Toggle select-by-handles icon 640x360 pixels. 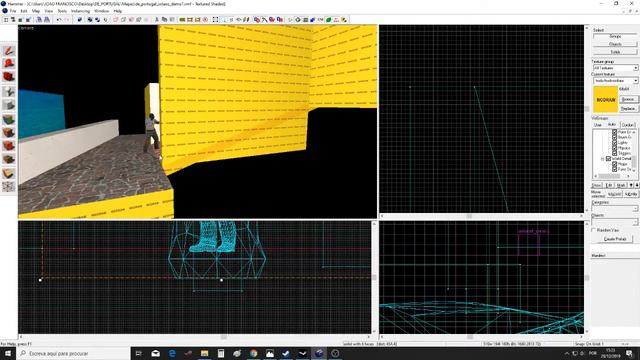pos(216,20)
